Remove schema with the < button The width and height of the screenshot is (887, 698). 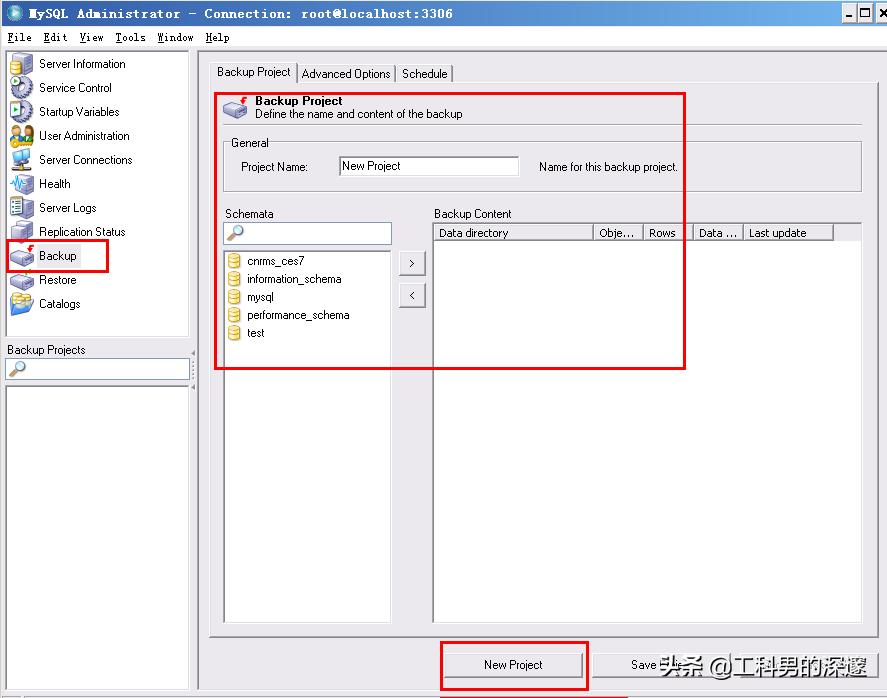tap(412, 295)
